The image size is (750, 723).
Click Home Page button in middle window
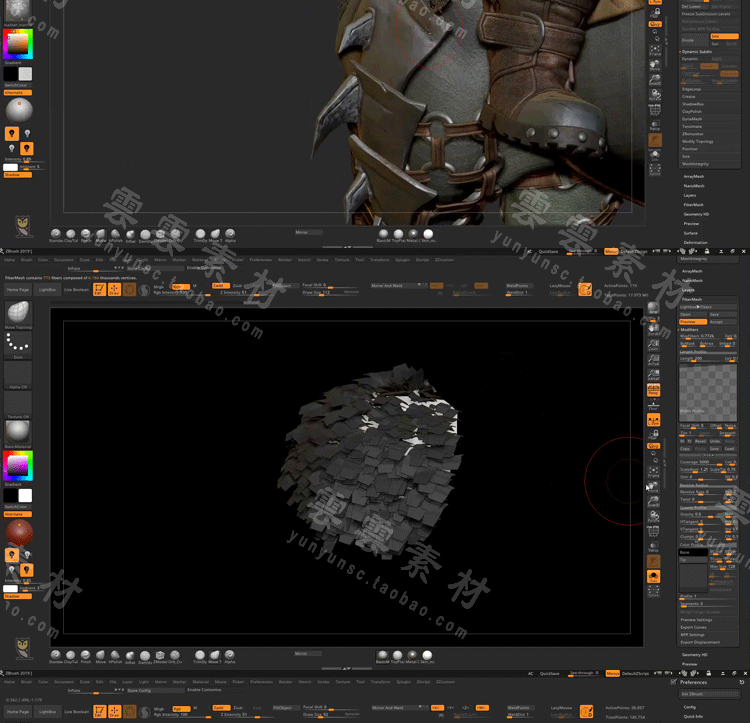tap(18, 289)
